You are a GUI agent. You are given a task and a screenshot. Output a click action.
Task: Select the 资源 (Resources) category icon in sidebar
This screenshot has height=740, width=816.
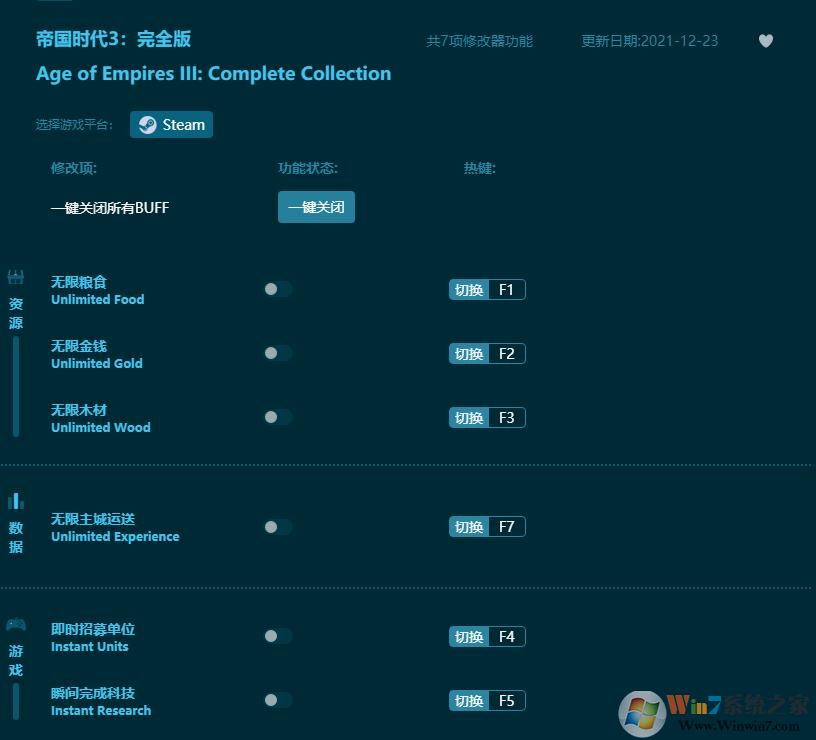coord(15,277)
